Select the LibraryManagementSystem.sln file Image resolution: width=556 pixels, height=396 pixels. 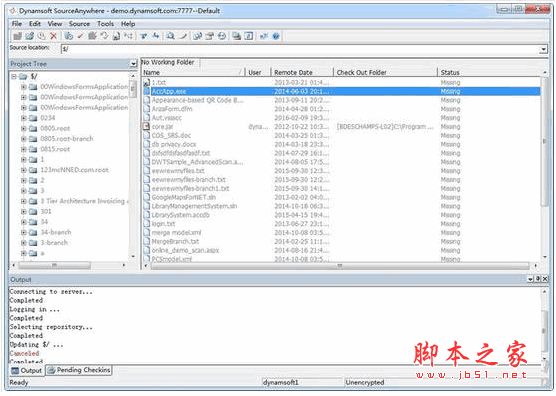point(194,206)
